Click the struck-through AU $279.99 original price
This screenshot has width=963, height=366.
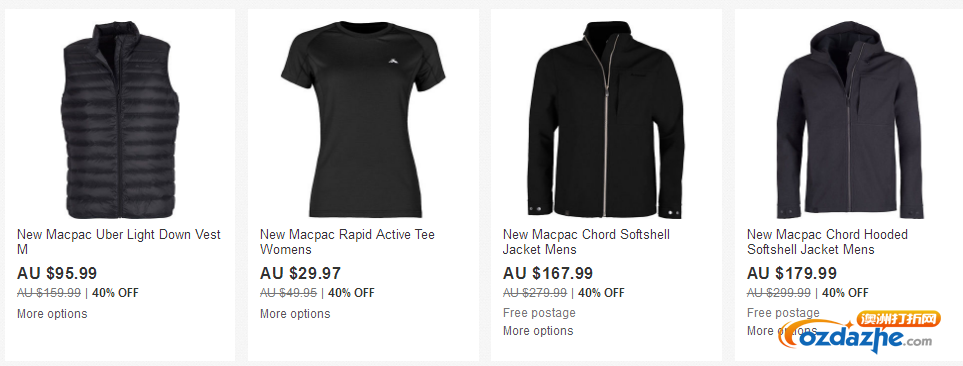pyautogui.click(x=535, y=293)
